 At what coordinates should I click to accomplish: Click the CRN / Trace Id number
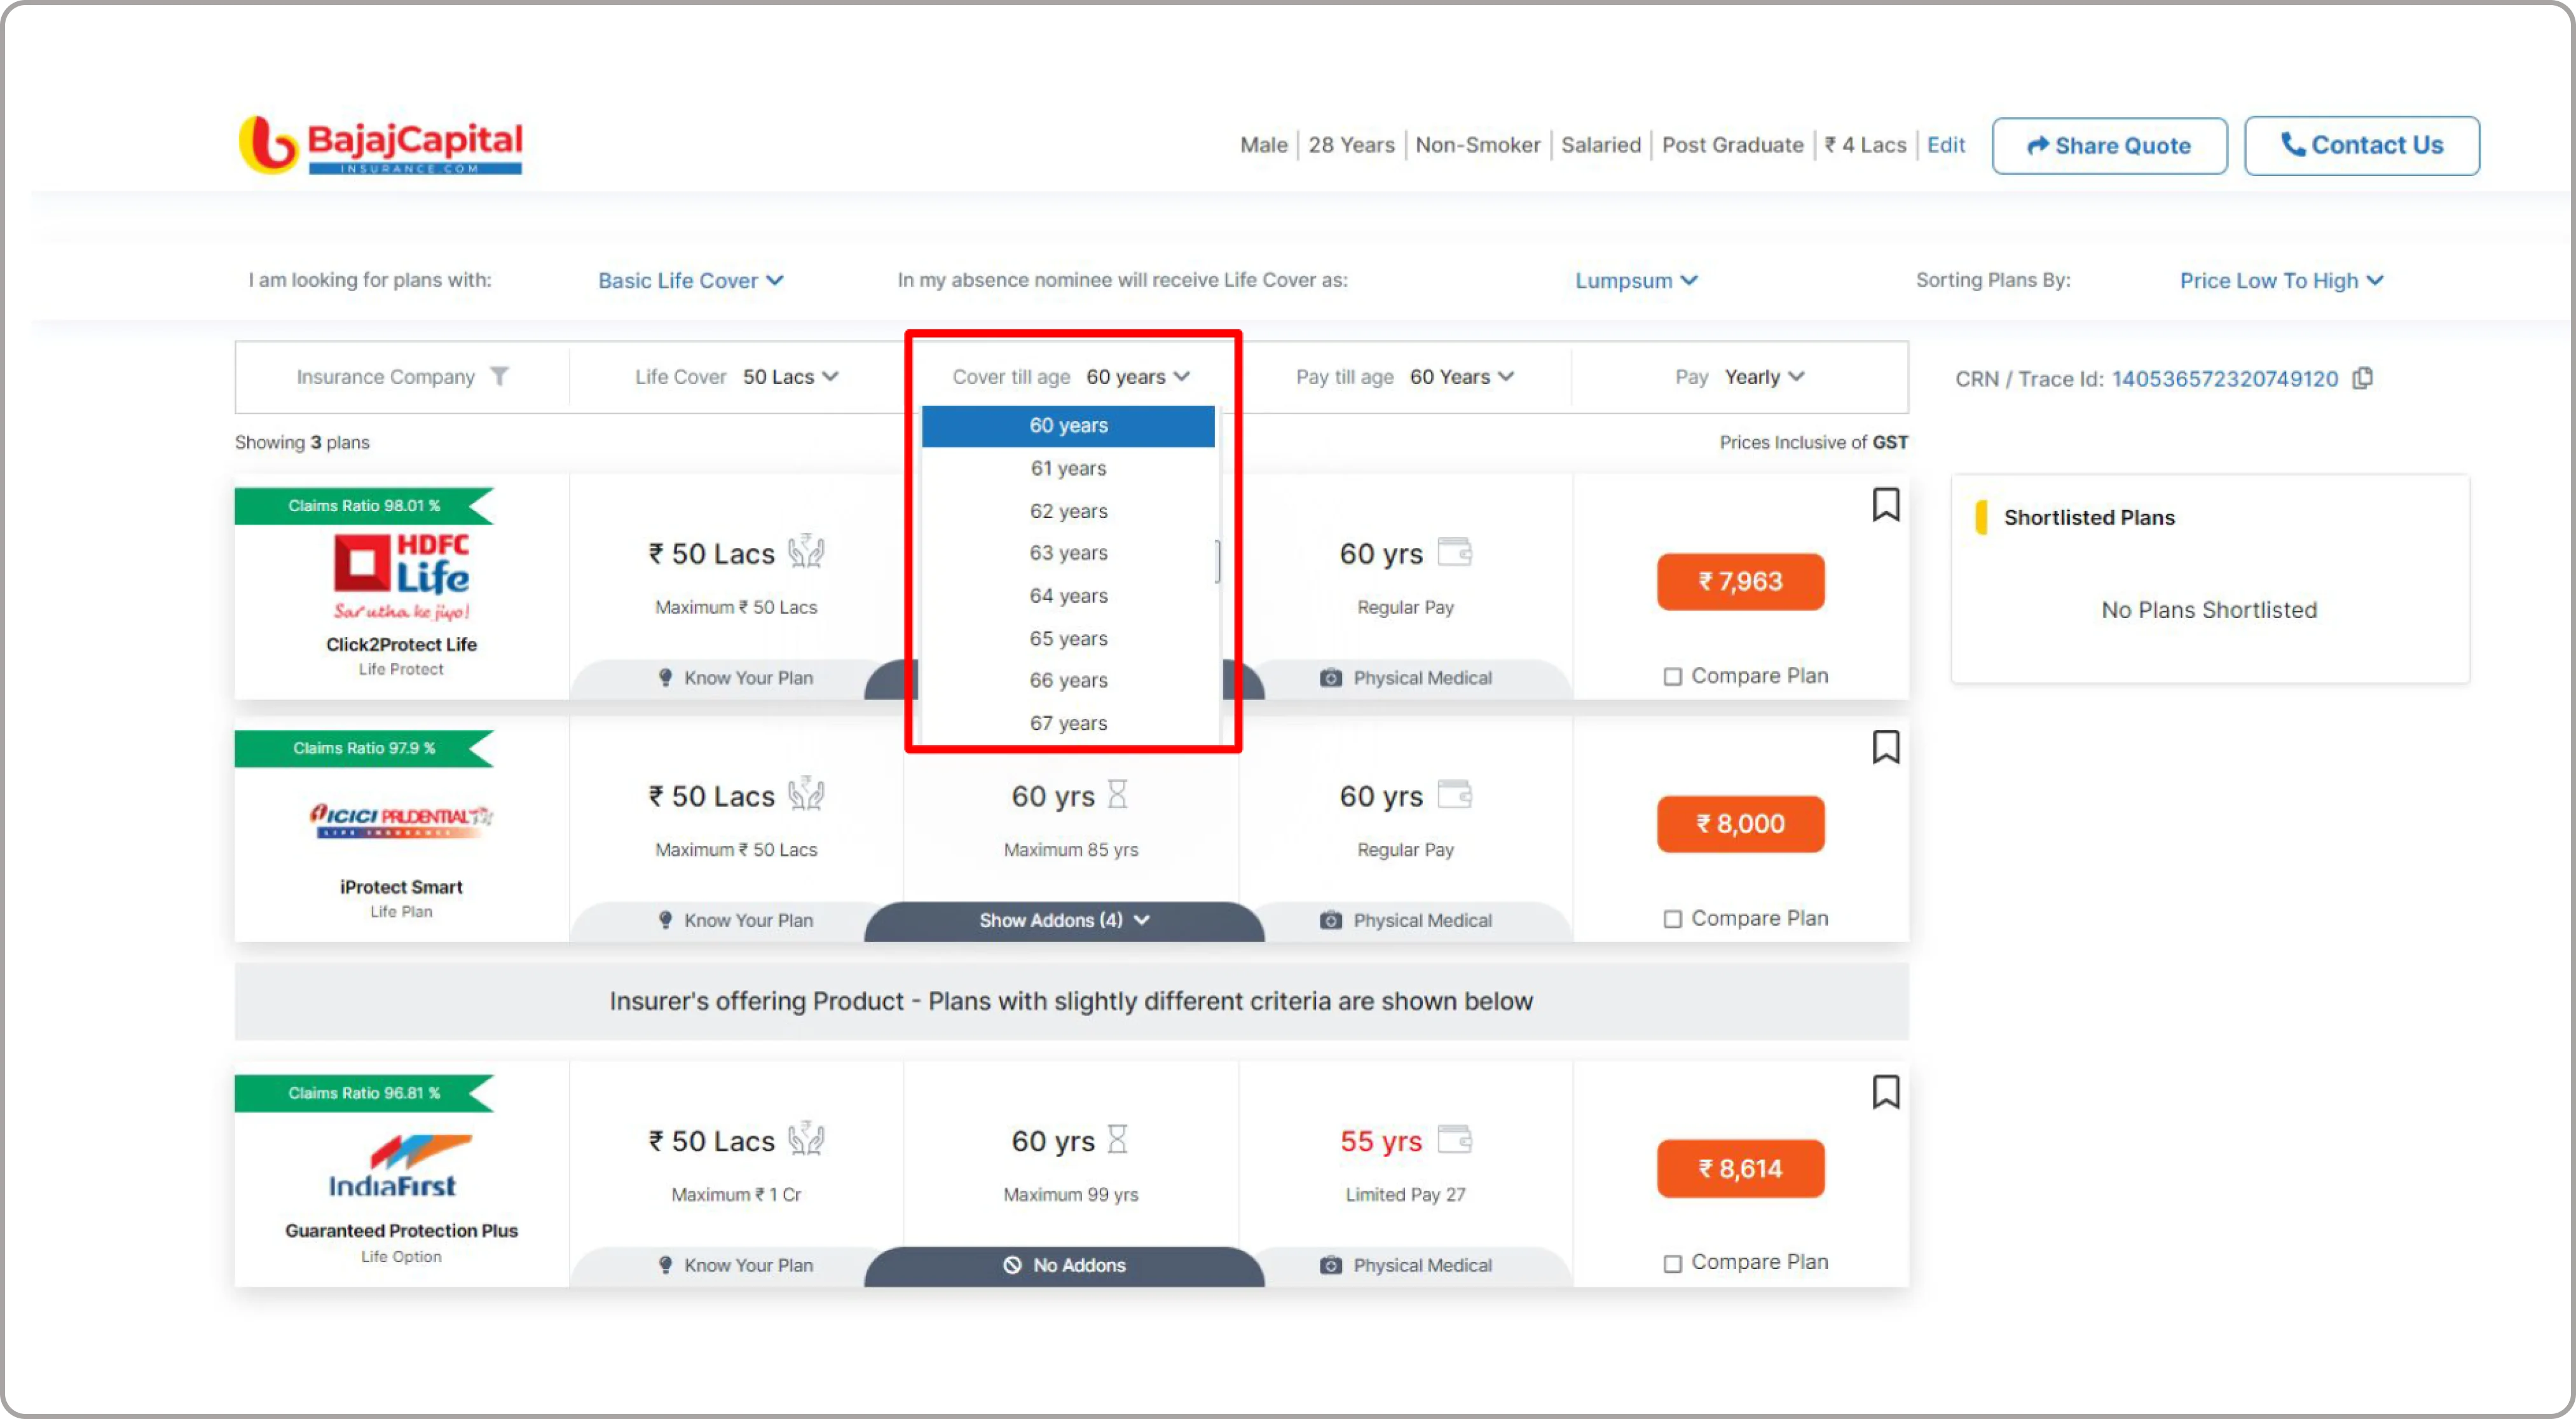(x=2225, y=379)
